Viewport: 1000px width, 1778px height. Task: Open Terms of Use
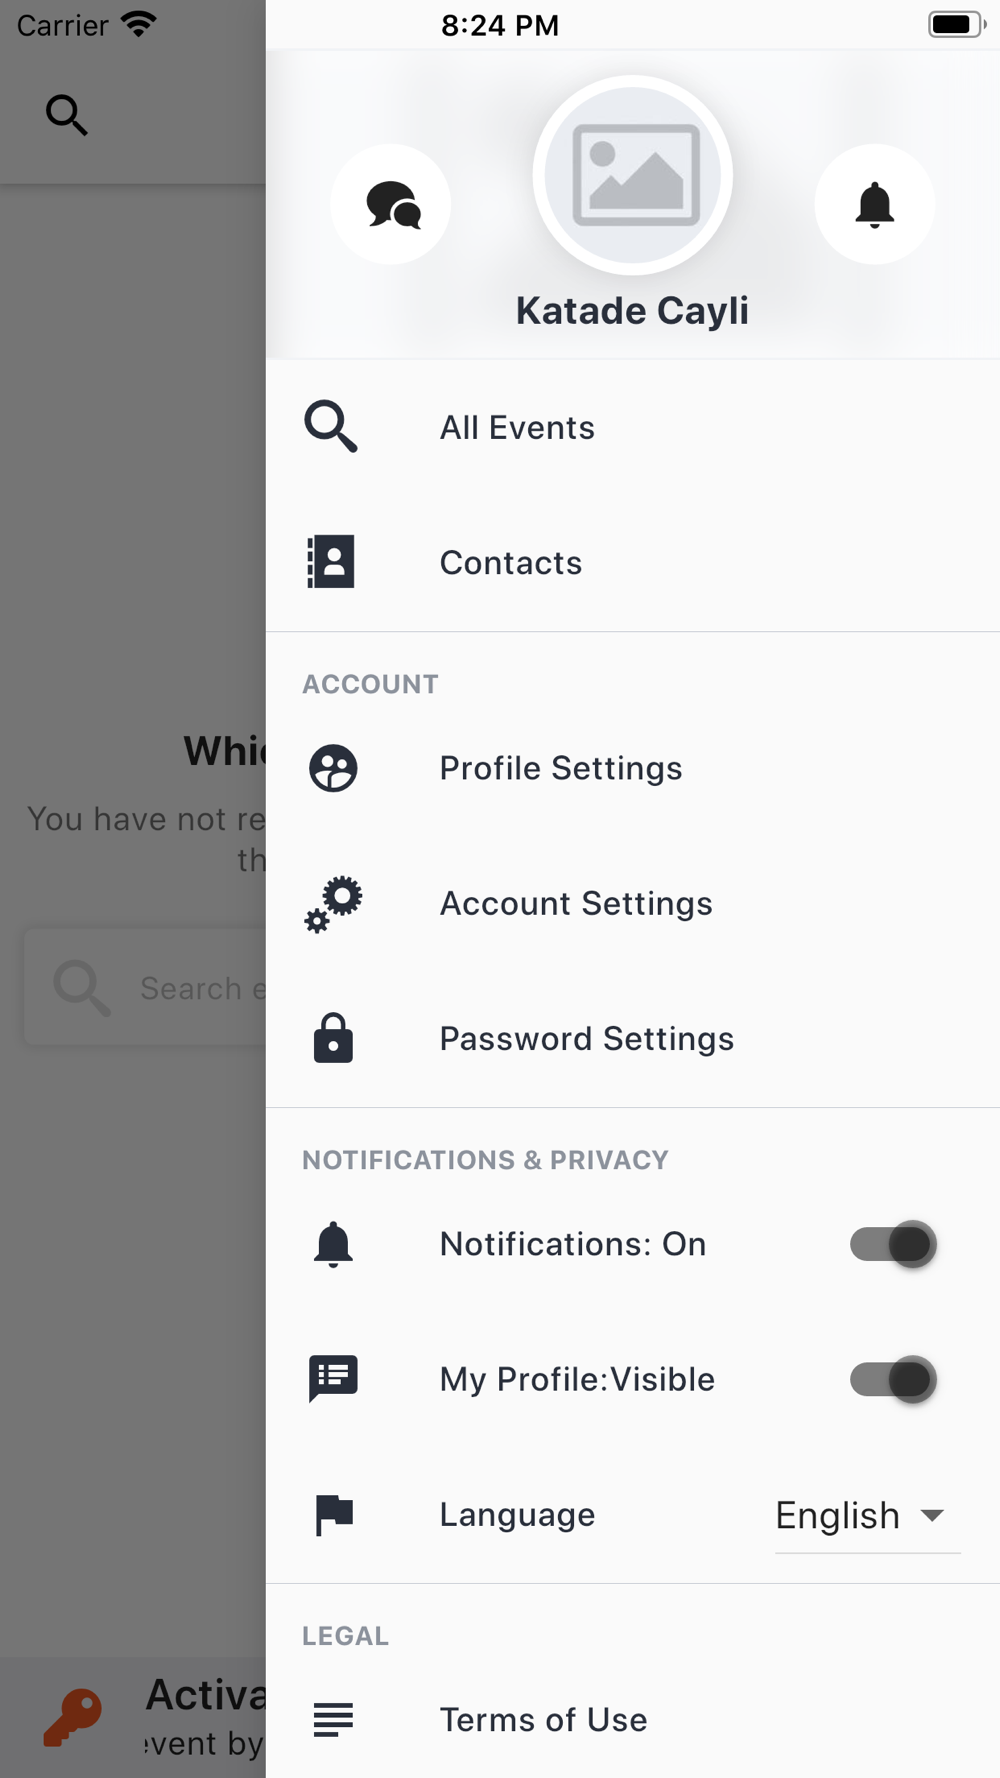[x=543, y=1720]
